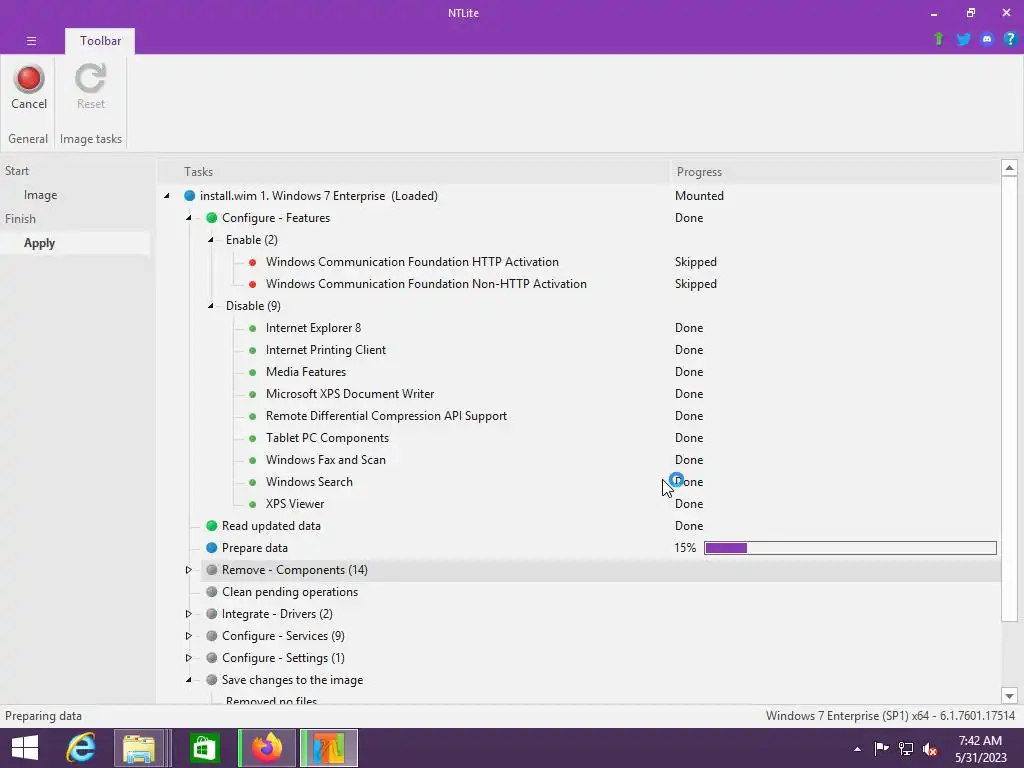Select Windows Fax and Scan row
Image resolution: width=1024 pixels, height=768 pixels.
point(325,460)
